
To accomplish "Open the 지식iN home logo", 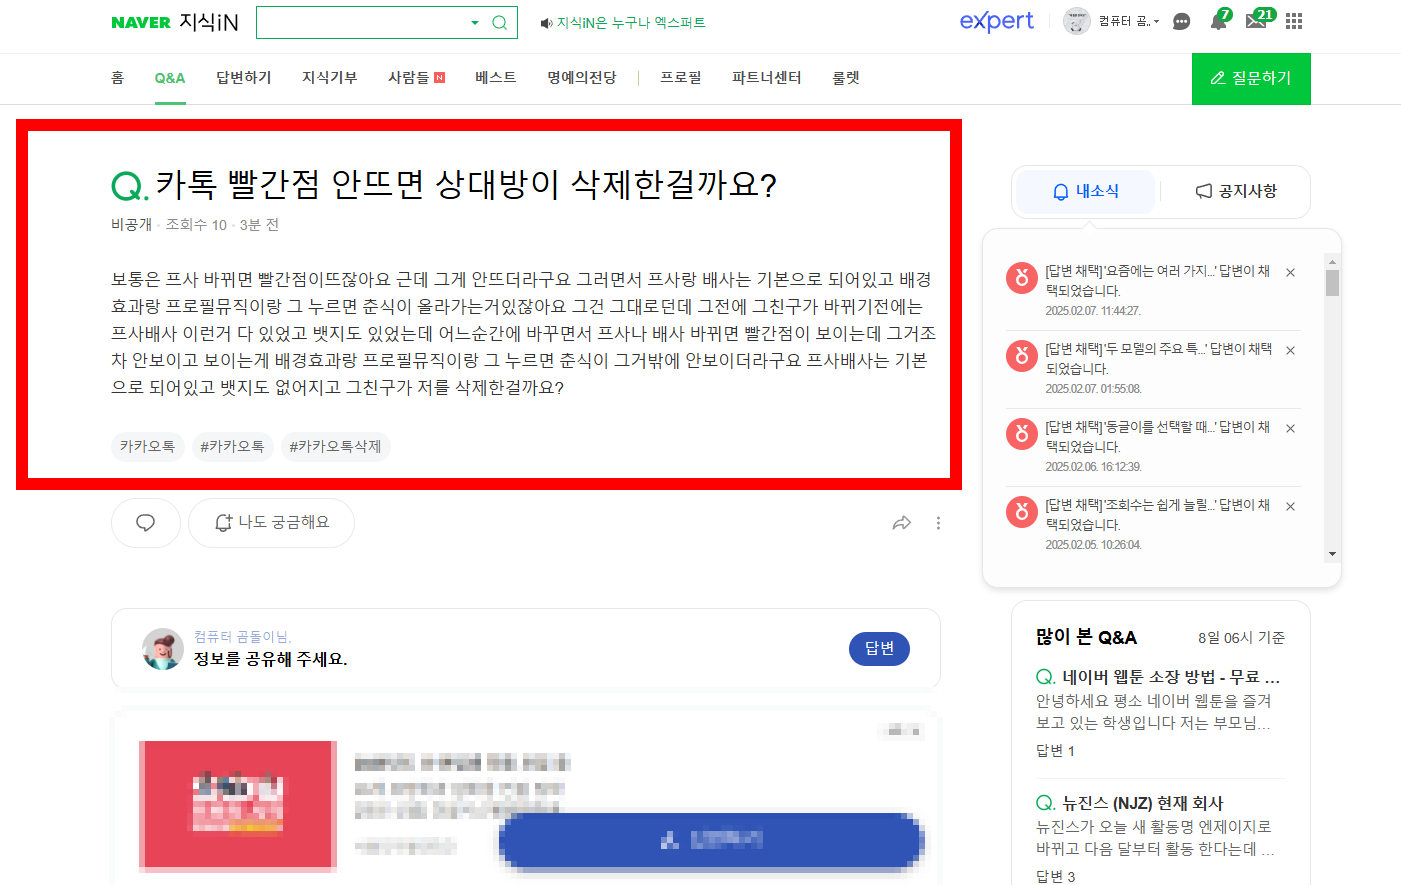I will pos(208,22).
